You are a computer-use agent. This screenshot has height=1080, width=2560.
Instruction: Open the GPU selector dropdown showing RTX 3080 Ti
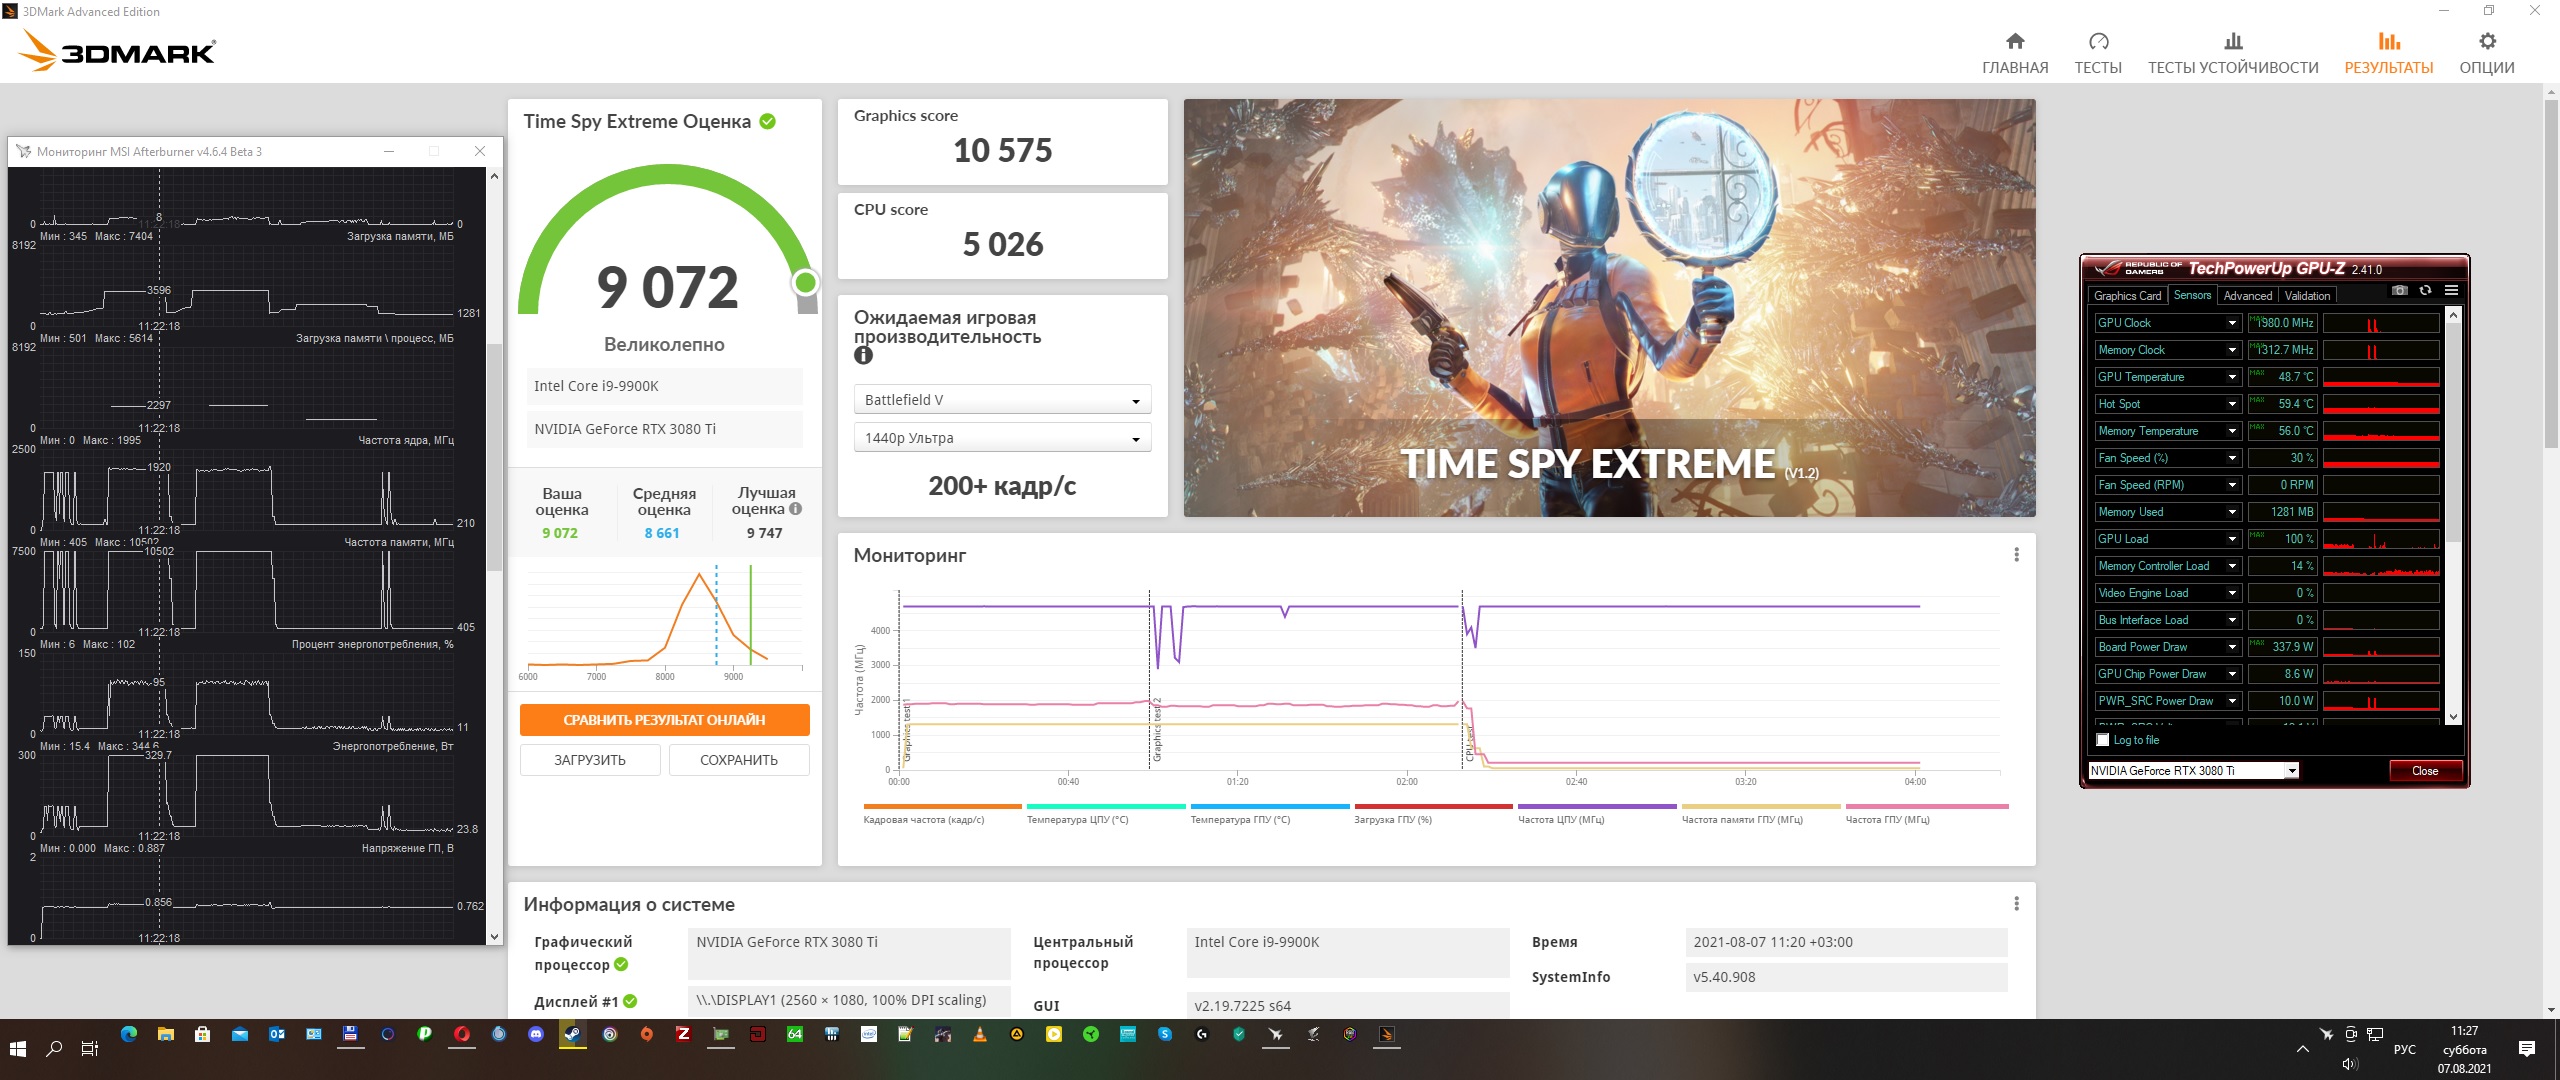[x=2193, y=771]
